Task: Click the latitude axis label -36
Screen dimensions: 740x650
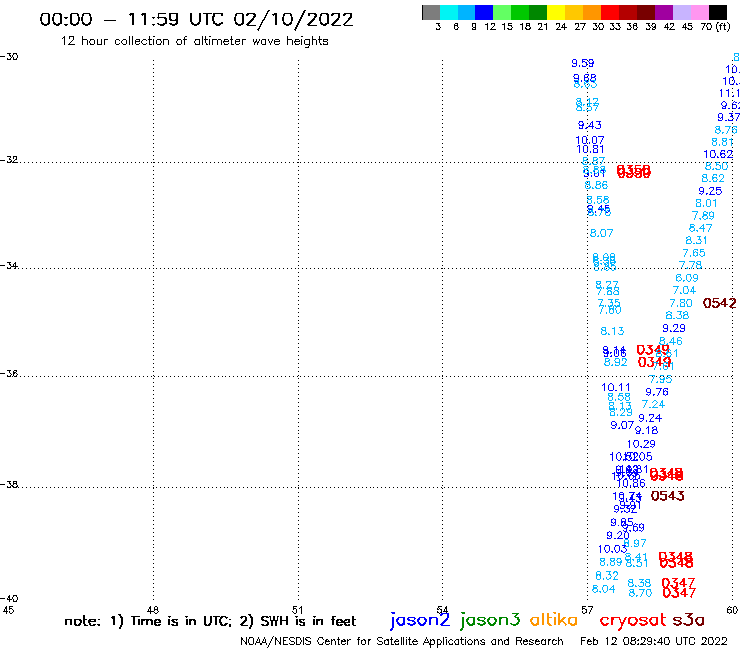Action: point(9,373)
